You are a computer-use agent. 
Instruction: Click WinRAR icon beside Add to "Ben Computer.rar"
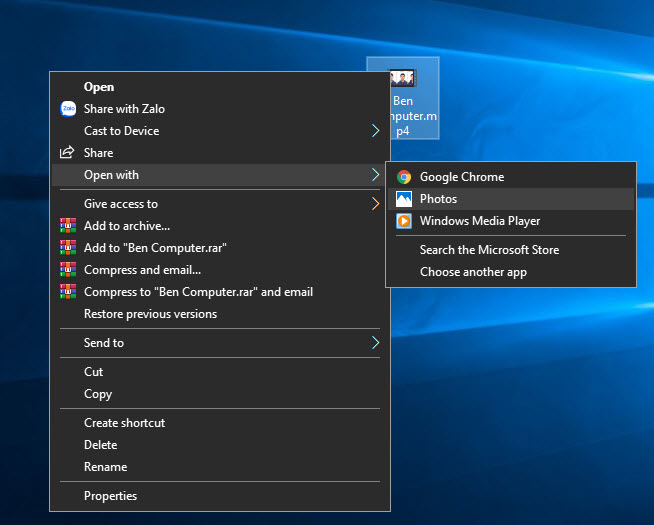click(x=68, y=248)
